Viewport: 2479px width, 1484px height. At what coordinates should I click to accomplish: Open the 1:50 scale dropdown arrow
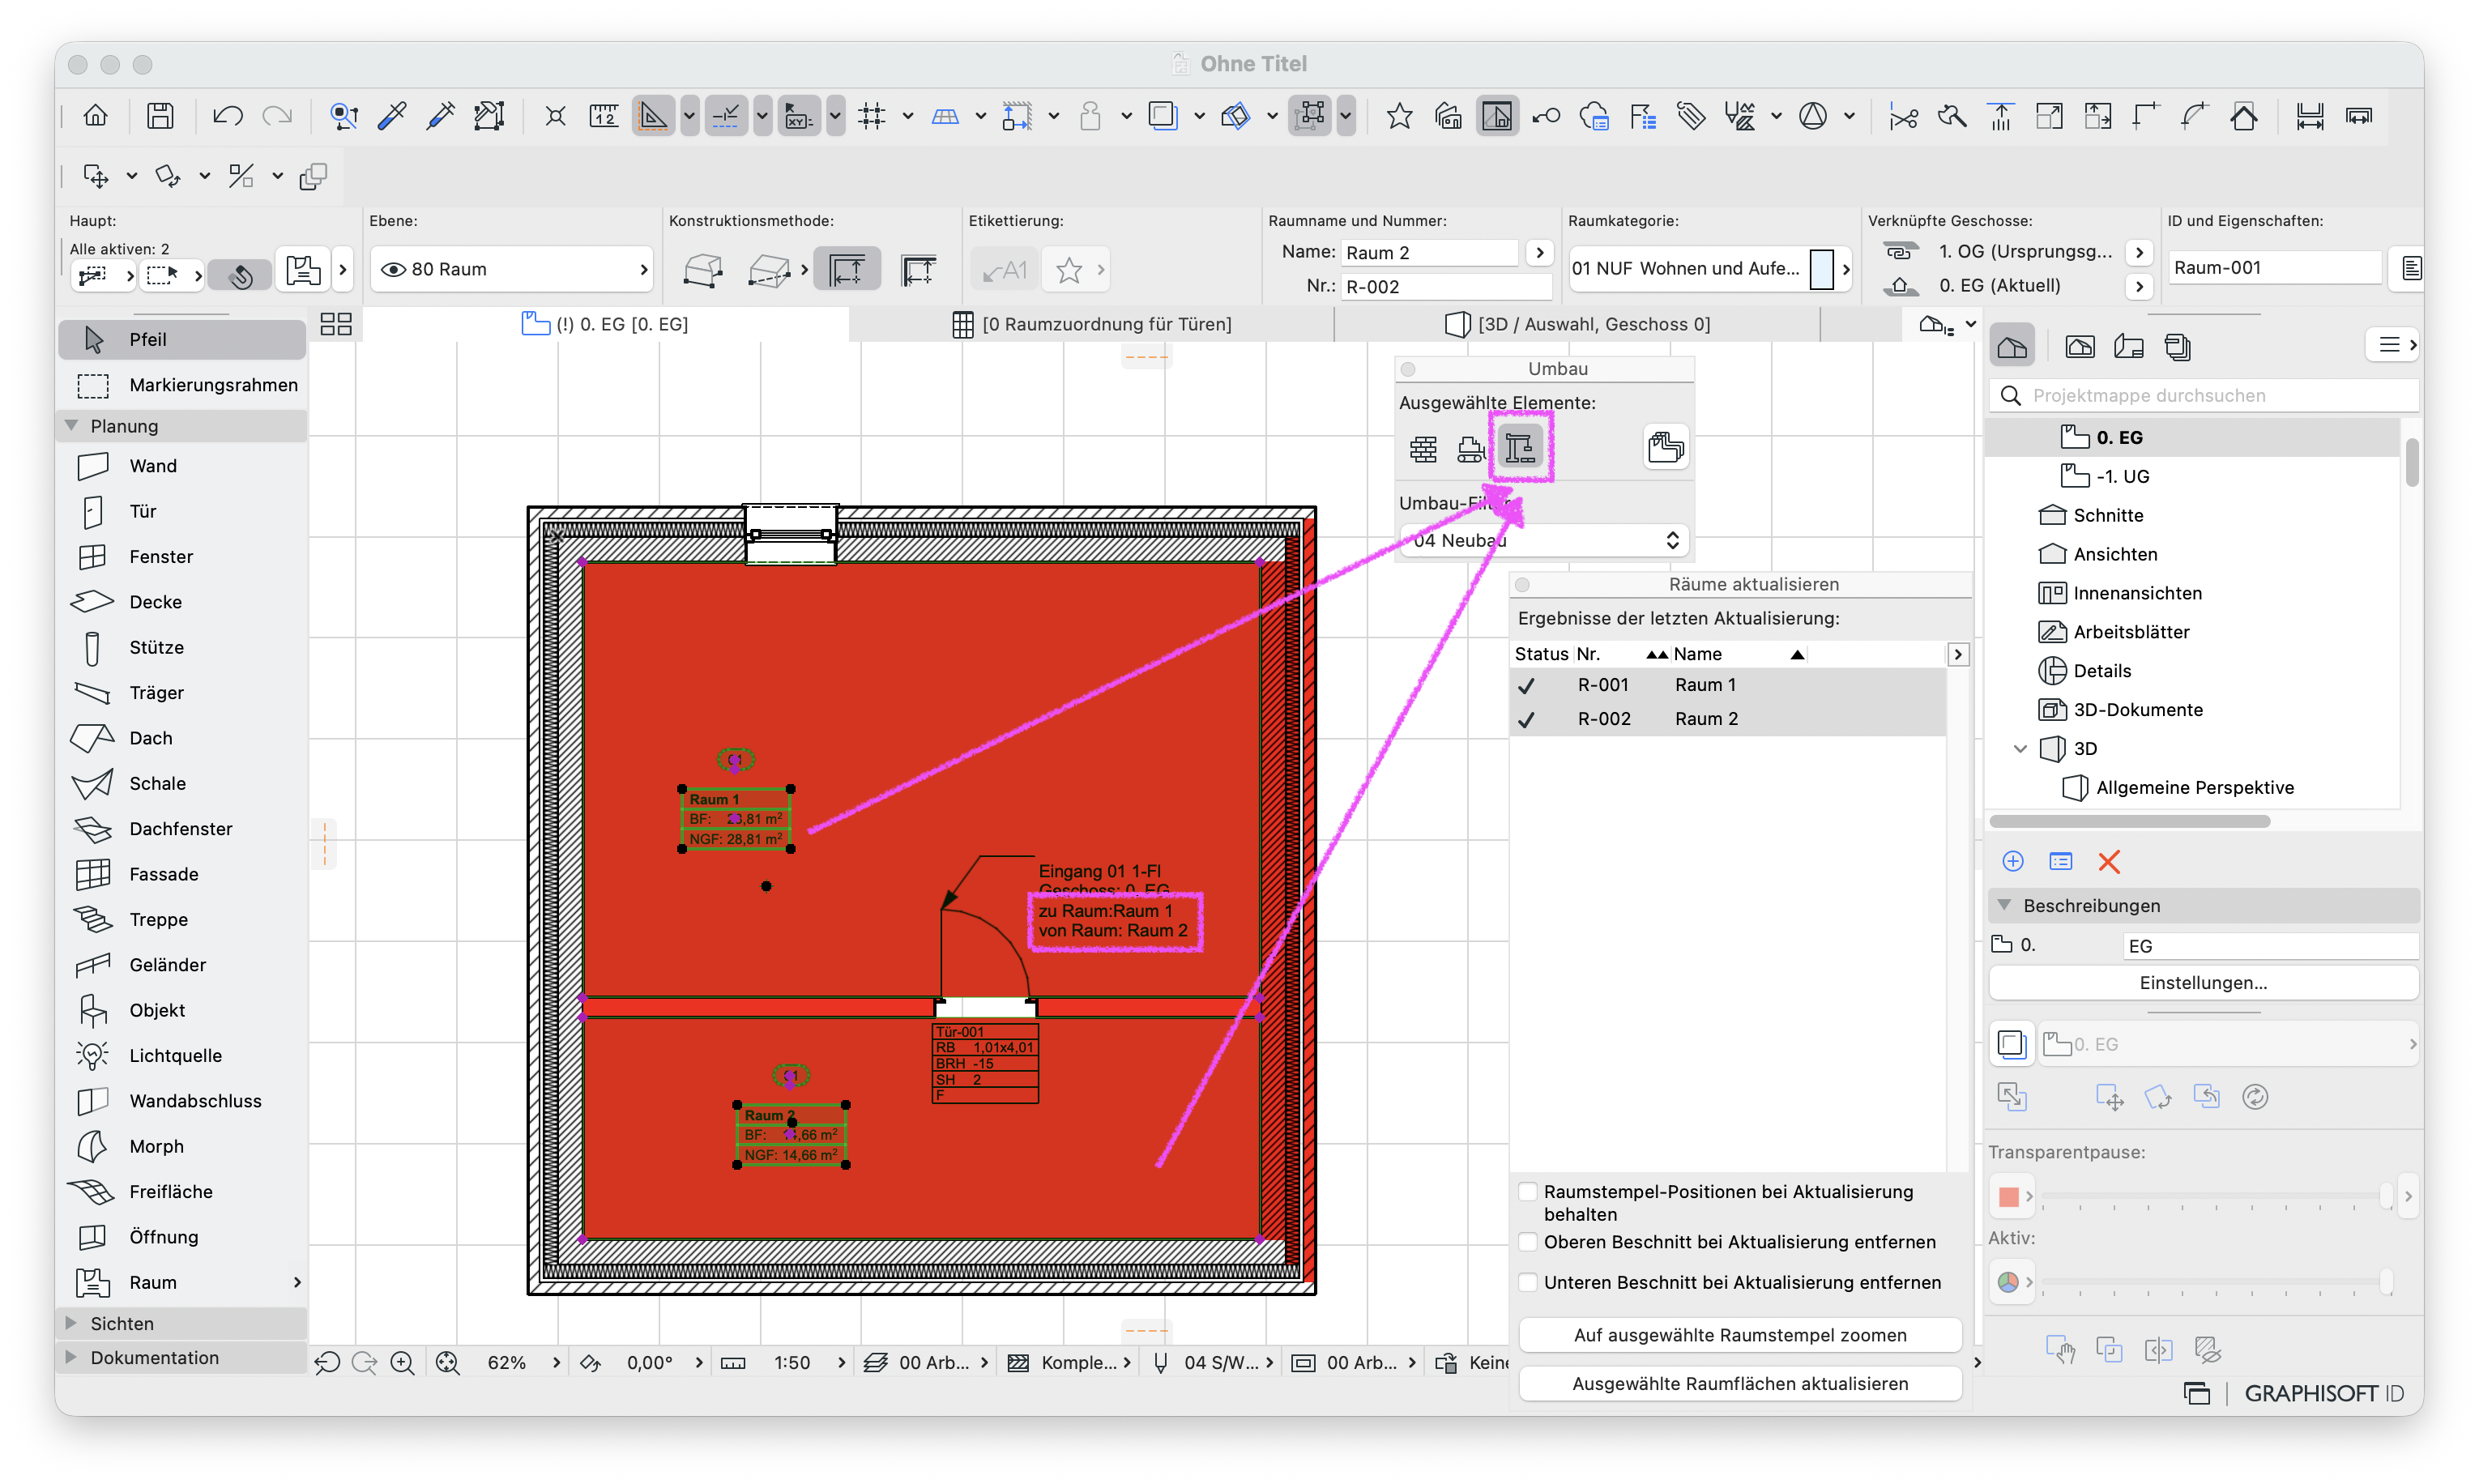pyautogui.click(x=840, y=1362)
